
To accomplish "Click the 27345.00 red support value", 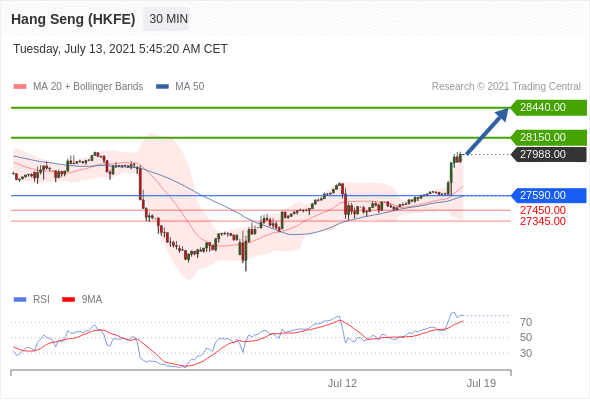I will [x=543, y=221].
